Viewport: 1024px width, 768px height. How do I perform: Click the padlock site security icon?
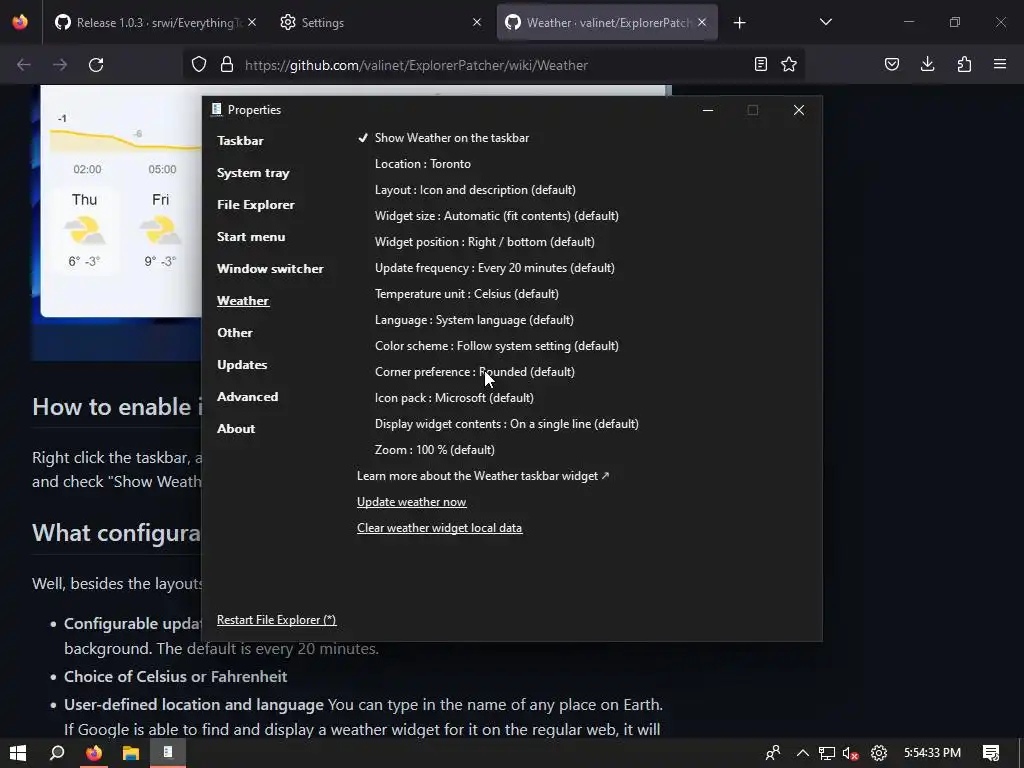point(227,65)
